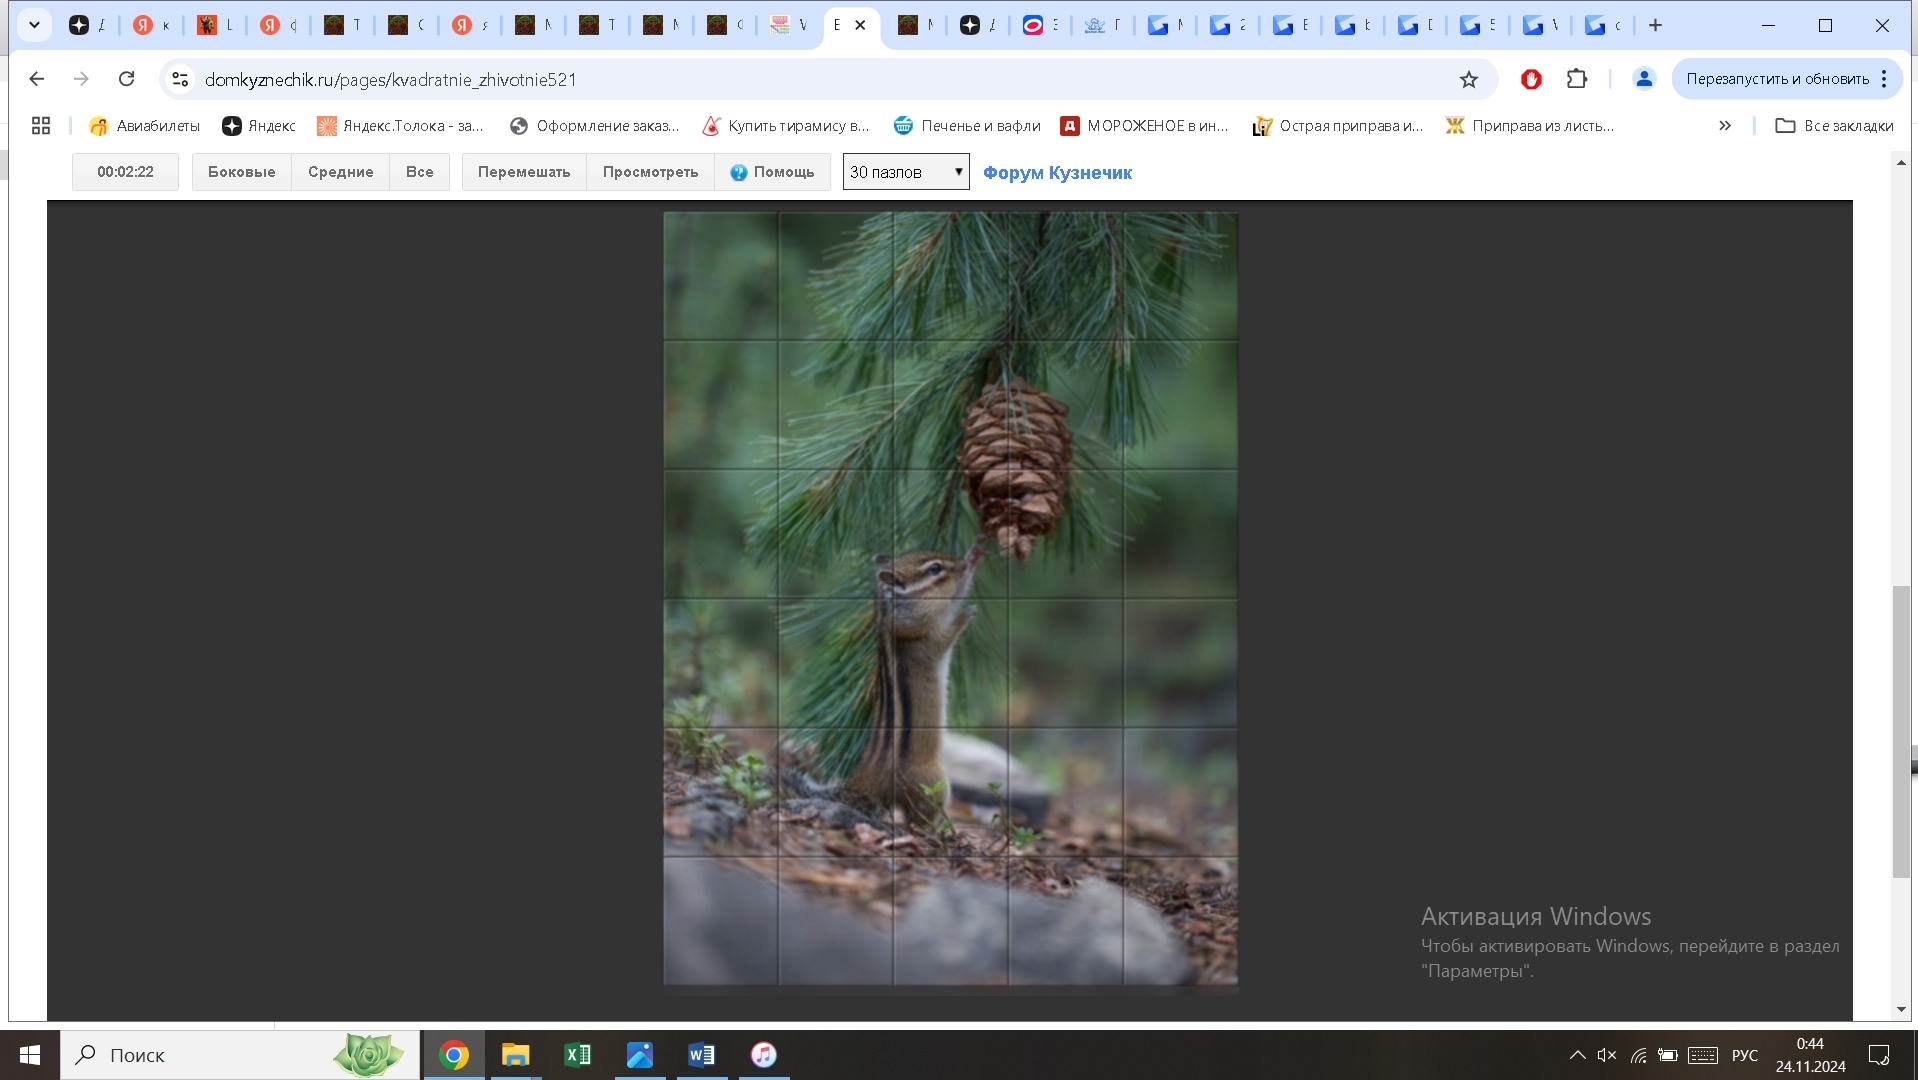This screenshot has height=1080, width=1918.
Task: Switch the РУС input language
Action: tap(1745, 1055)
